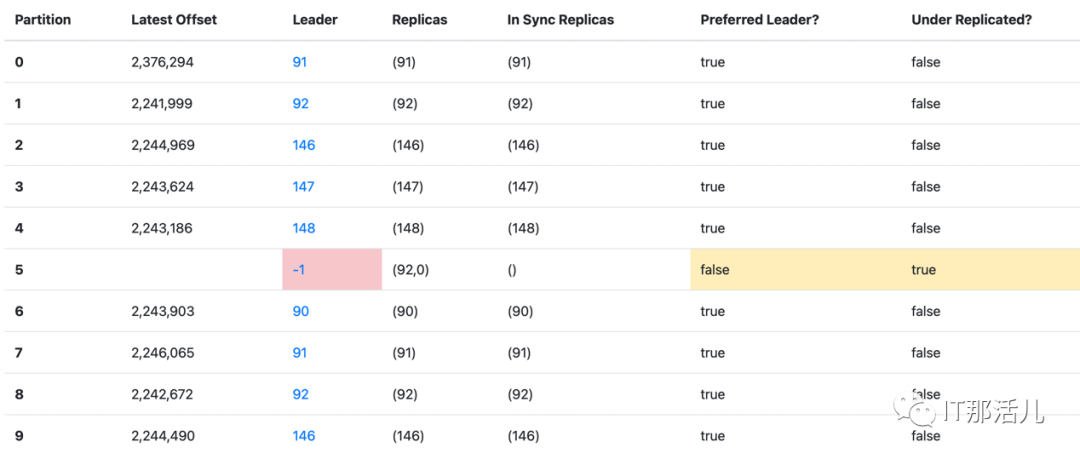Open the leader 90 broker link
This screenshot has height=459, width=1080.
pyautogui.click(x=300, y=311)
